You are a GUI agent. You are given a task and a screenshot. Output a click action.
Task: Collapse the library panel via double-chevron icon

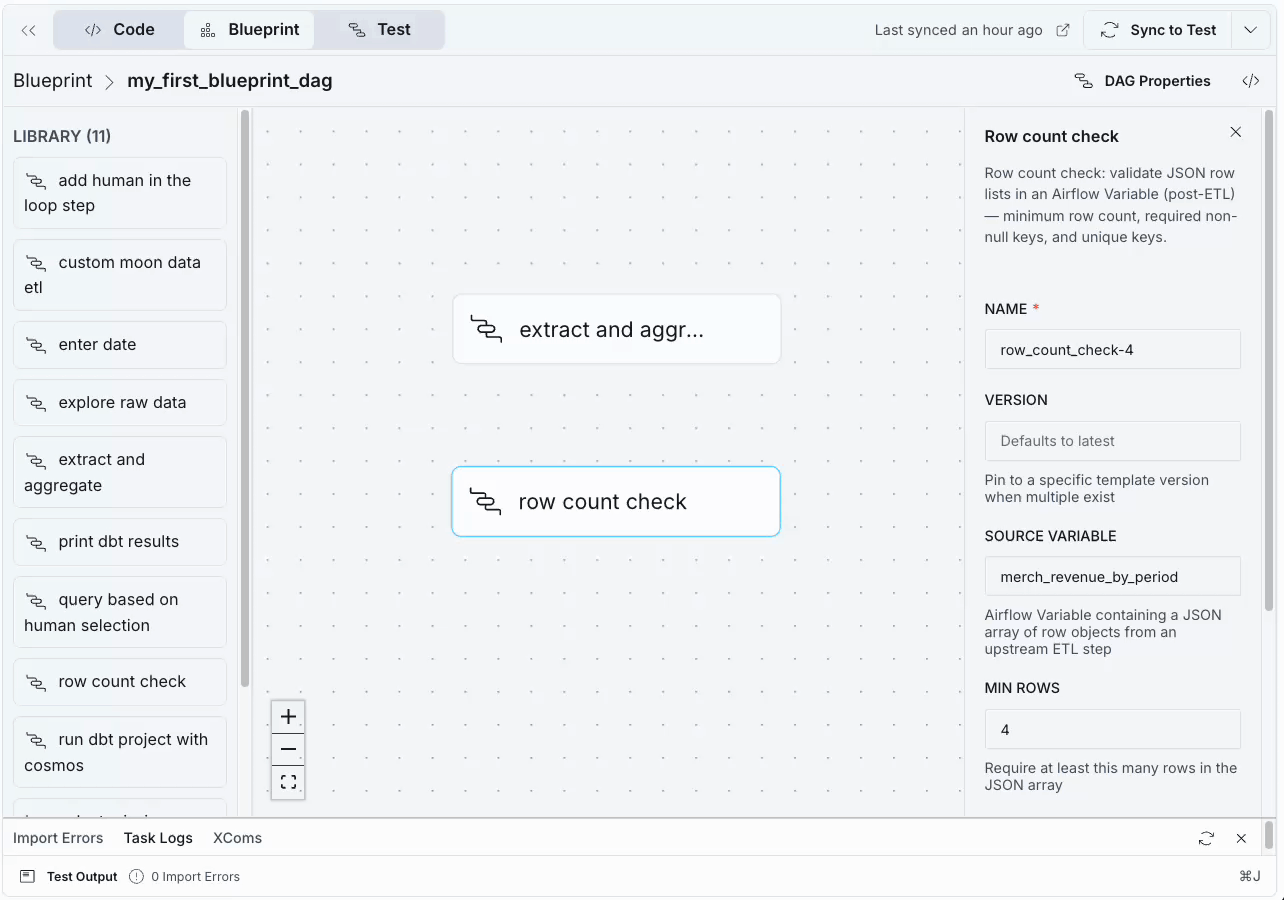[27, 30]
